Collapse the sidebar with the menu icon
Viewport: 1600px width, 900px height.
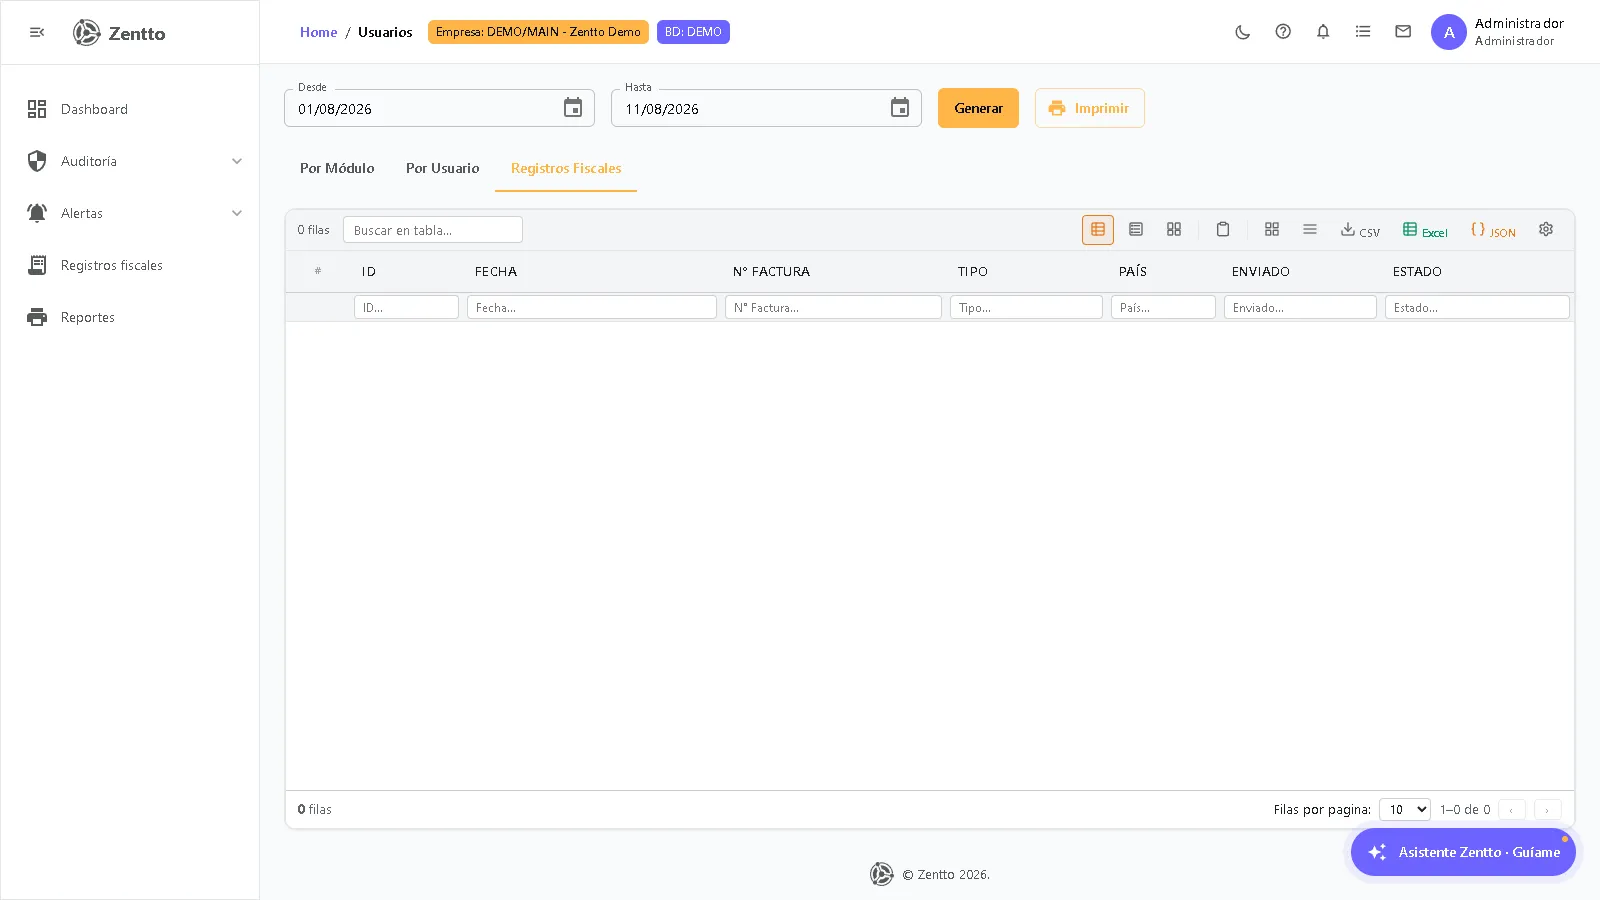pos(37,32)
